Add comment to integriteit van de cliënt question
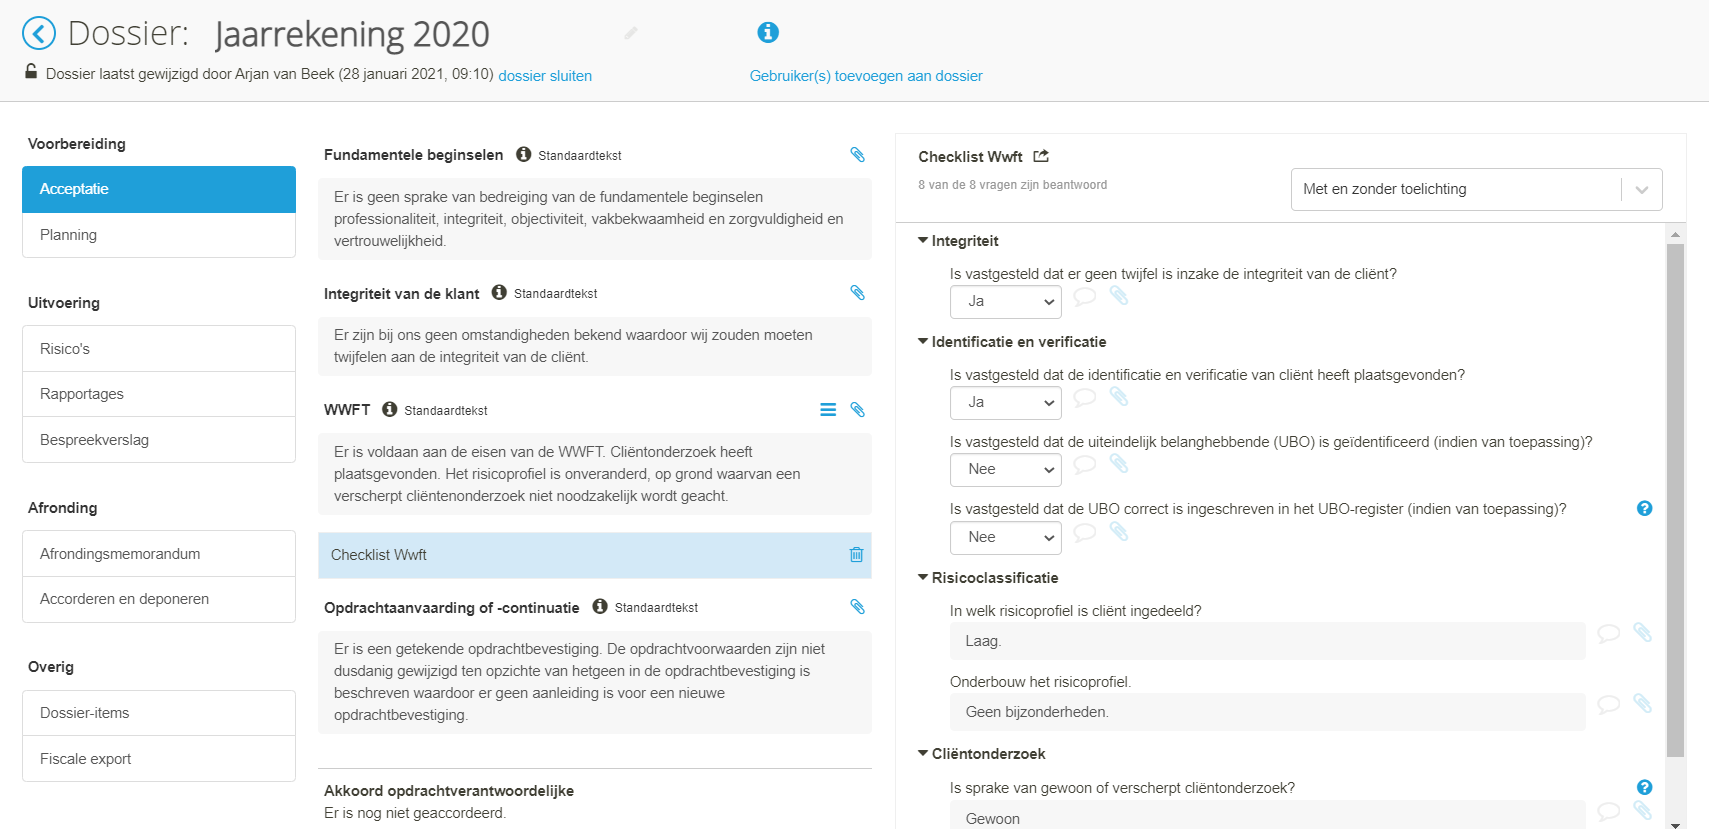 tap(1085, 297)
